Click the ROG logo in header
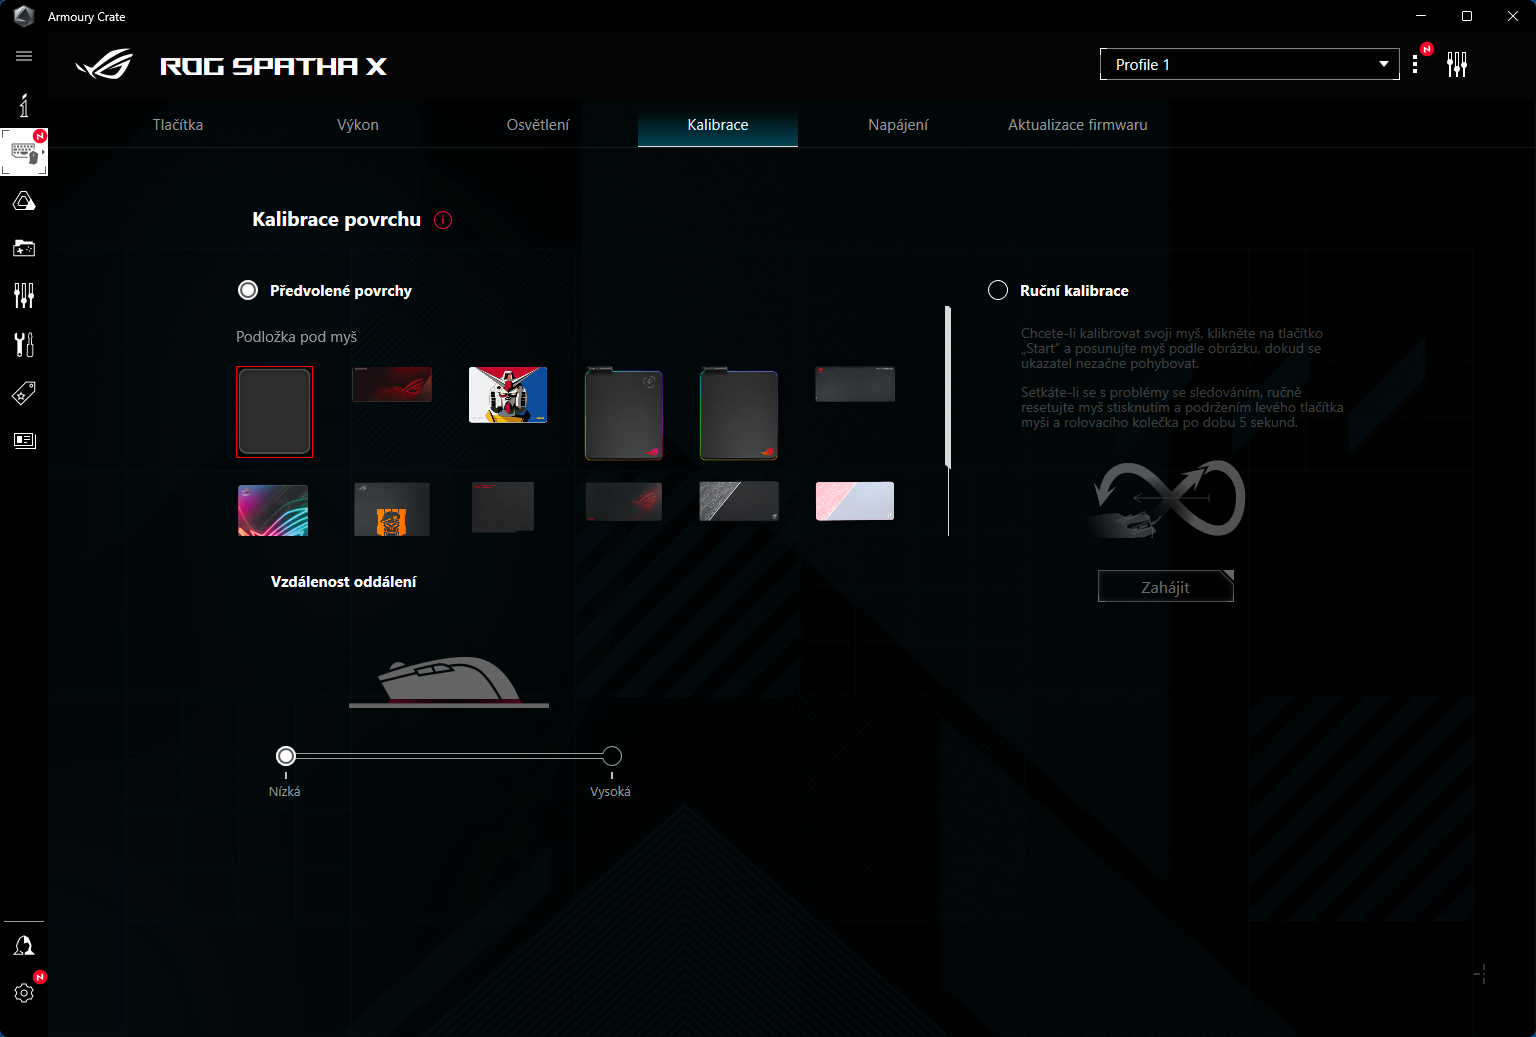Image resolution: width=1536 pixels, height=1037 pixels. (x=104, y=65)
